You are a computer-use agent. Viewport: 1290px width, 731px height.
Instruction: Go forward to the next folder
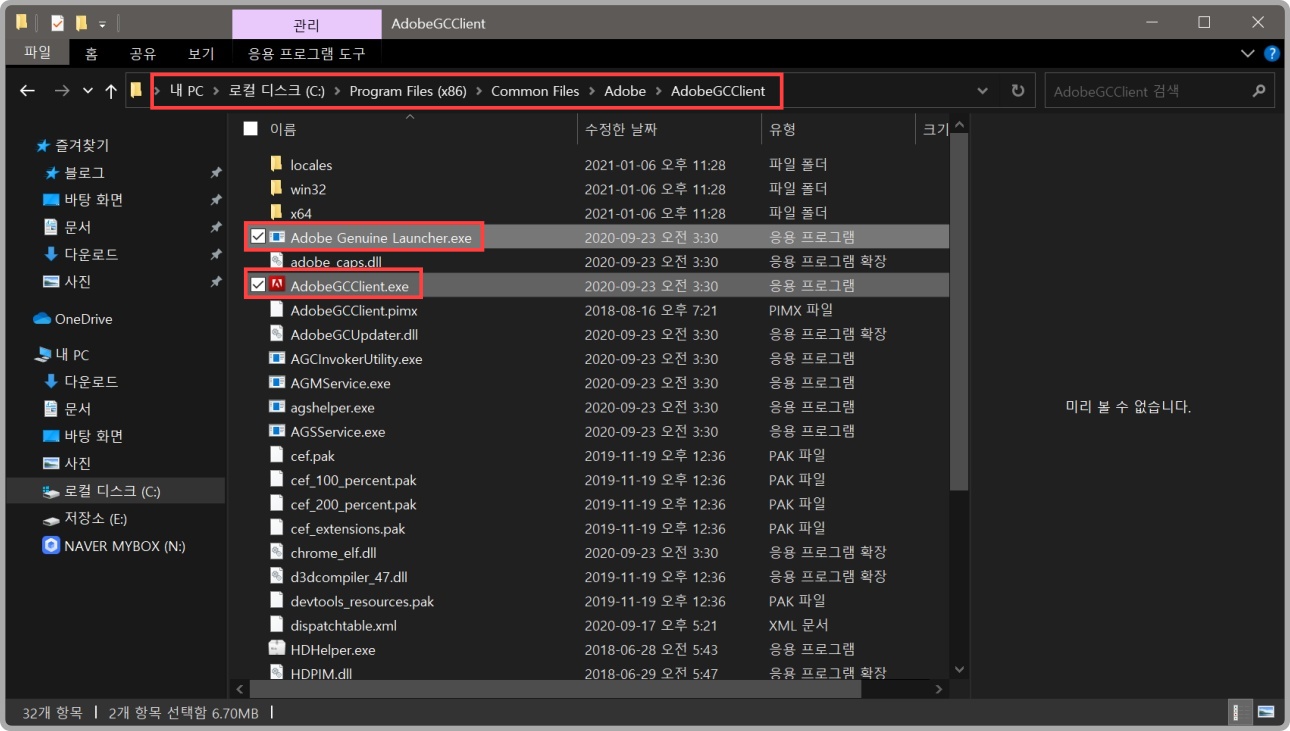tap(62, 91)
